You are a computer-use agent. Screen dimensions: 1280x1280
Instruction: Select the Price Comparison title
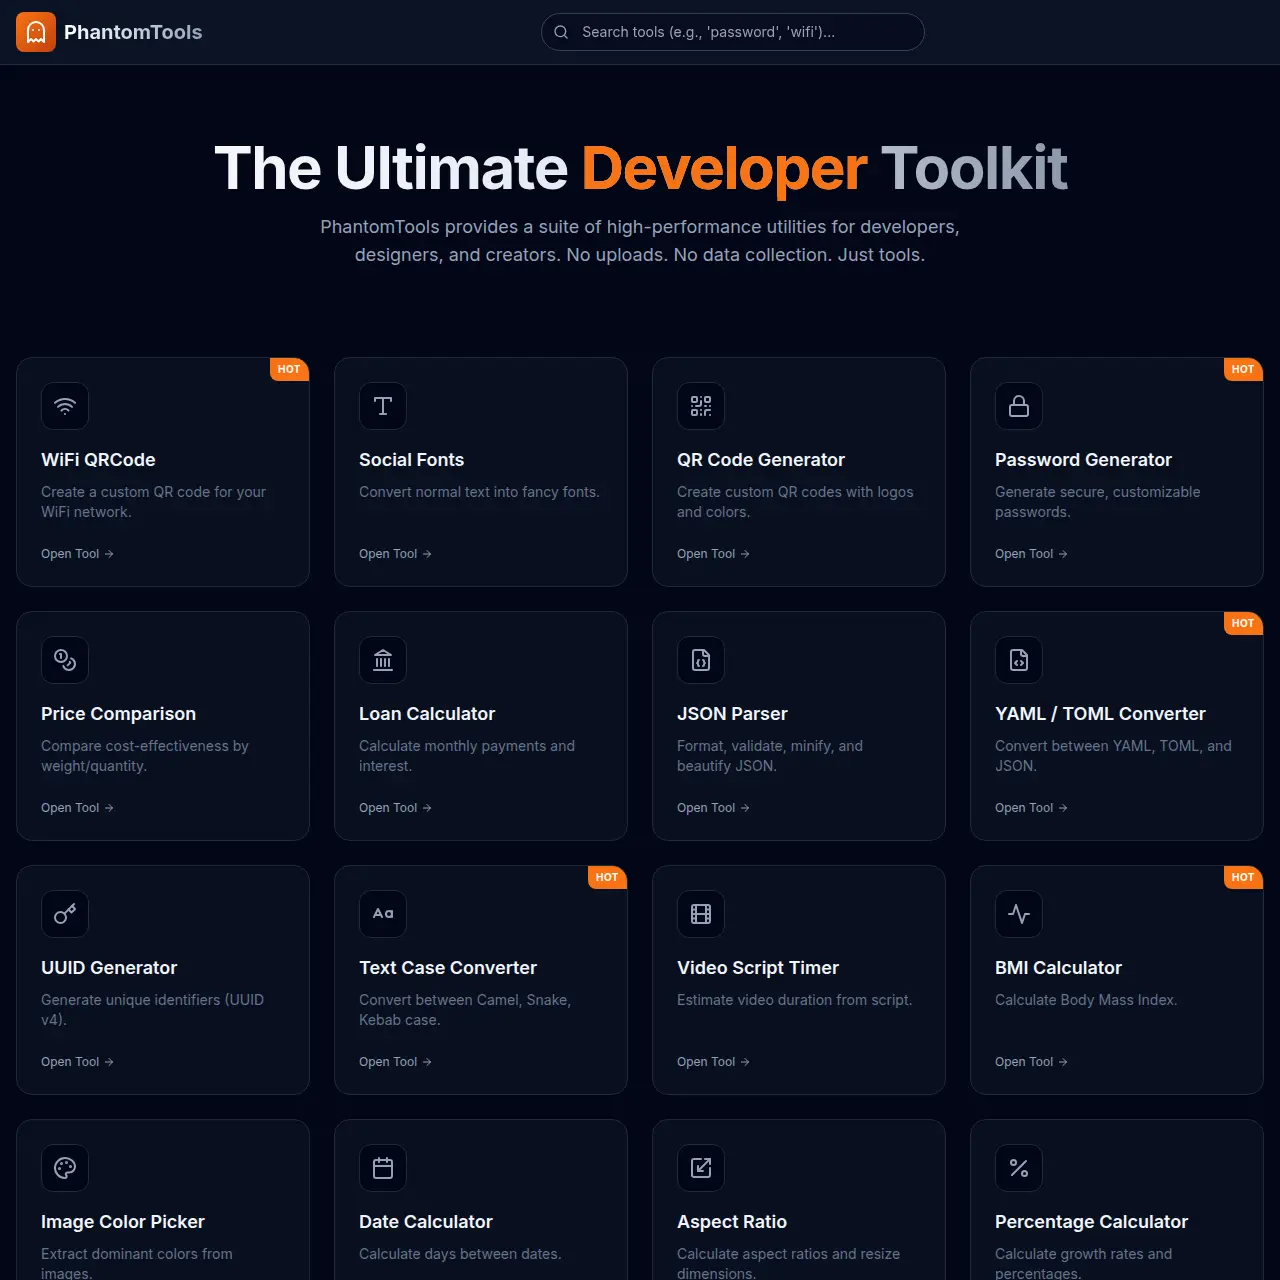coord(118,714)
